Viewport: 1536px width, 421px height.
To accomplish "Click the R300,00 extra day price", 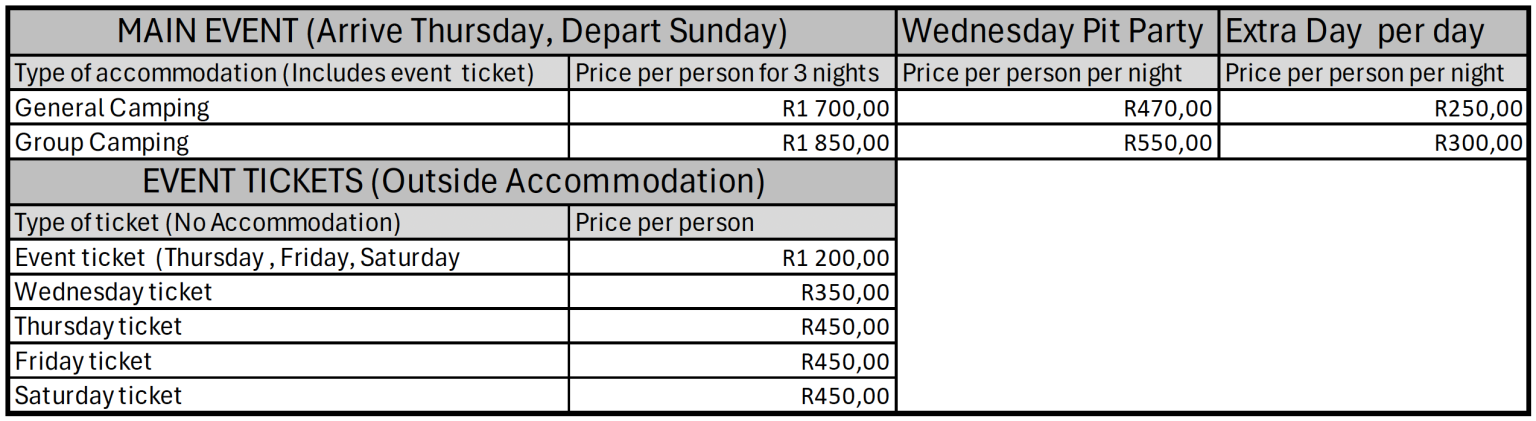I will click(1478, 143).
